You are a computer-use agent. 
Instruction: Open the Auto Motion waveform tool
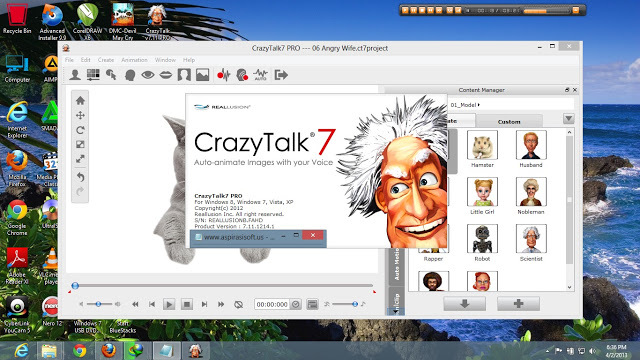click(260, 75)
